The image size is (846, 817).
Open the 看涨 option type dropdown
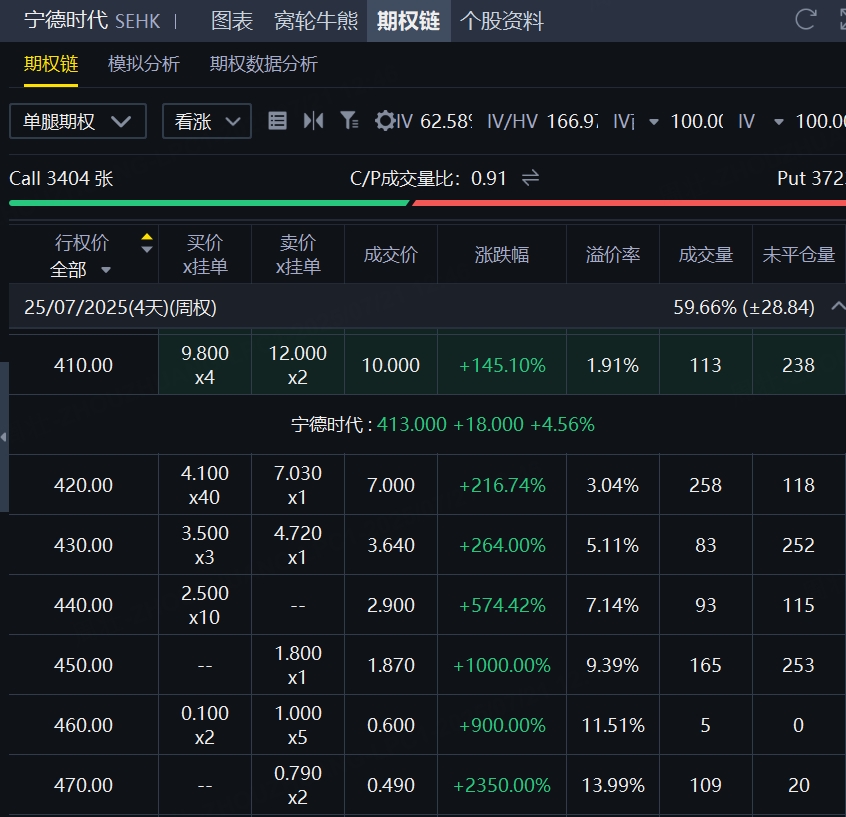click(x=206, y=121)
